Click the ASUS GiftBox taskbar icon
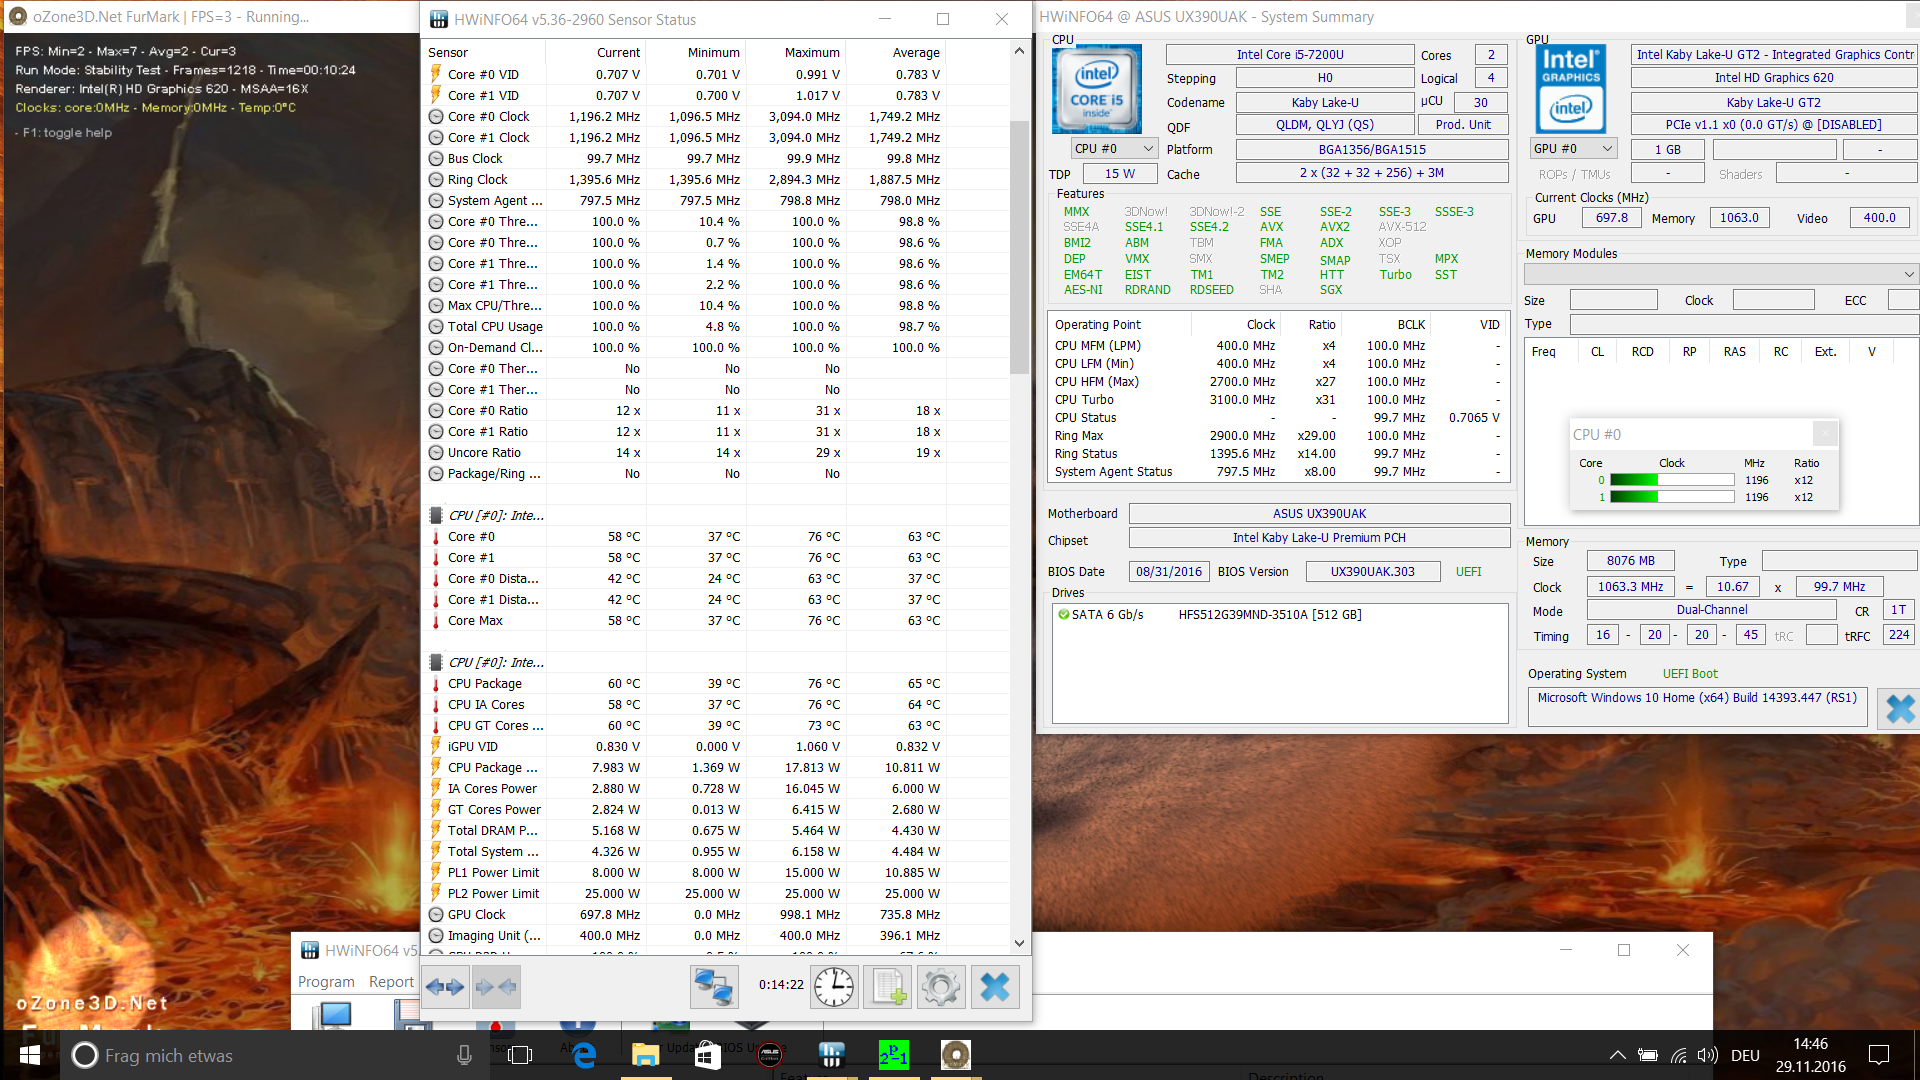This screenshot has height=1080, width=1920. [x=770, y=1055]
